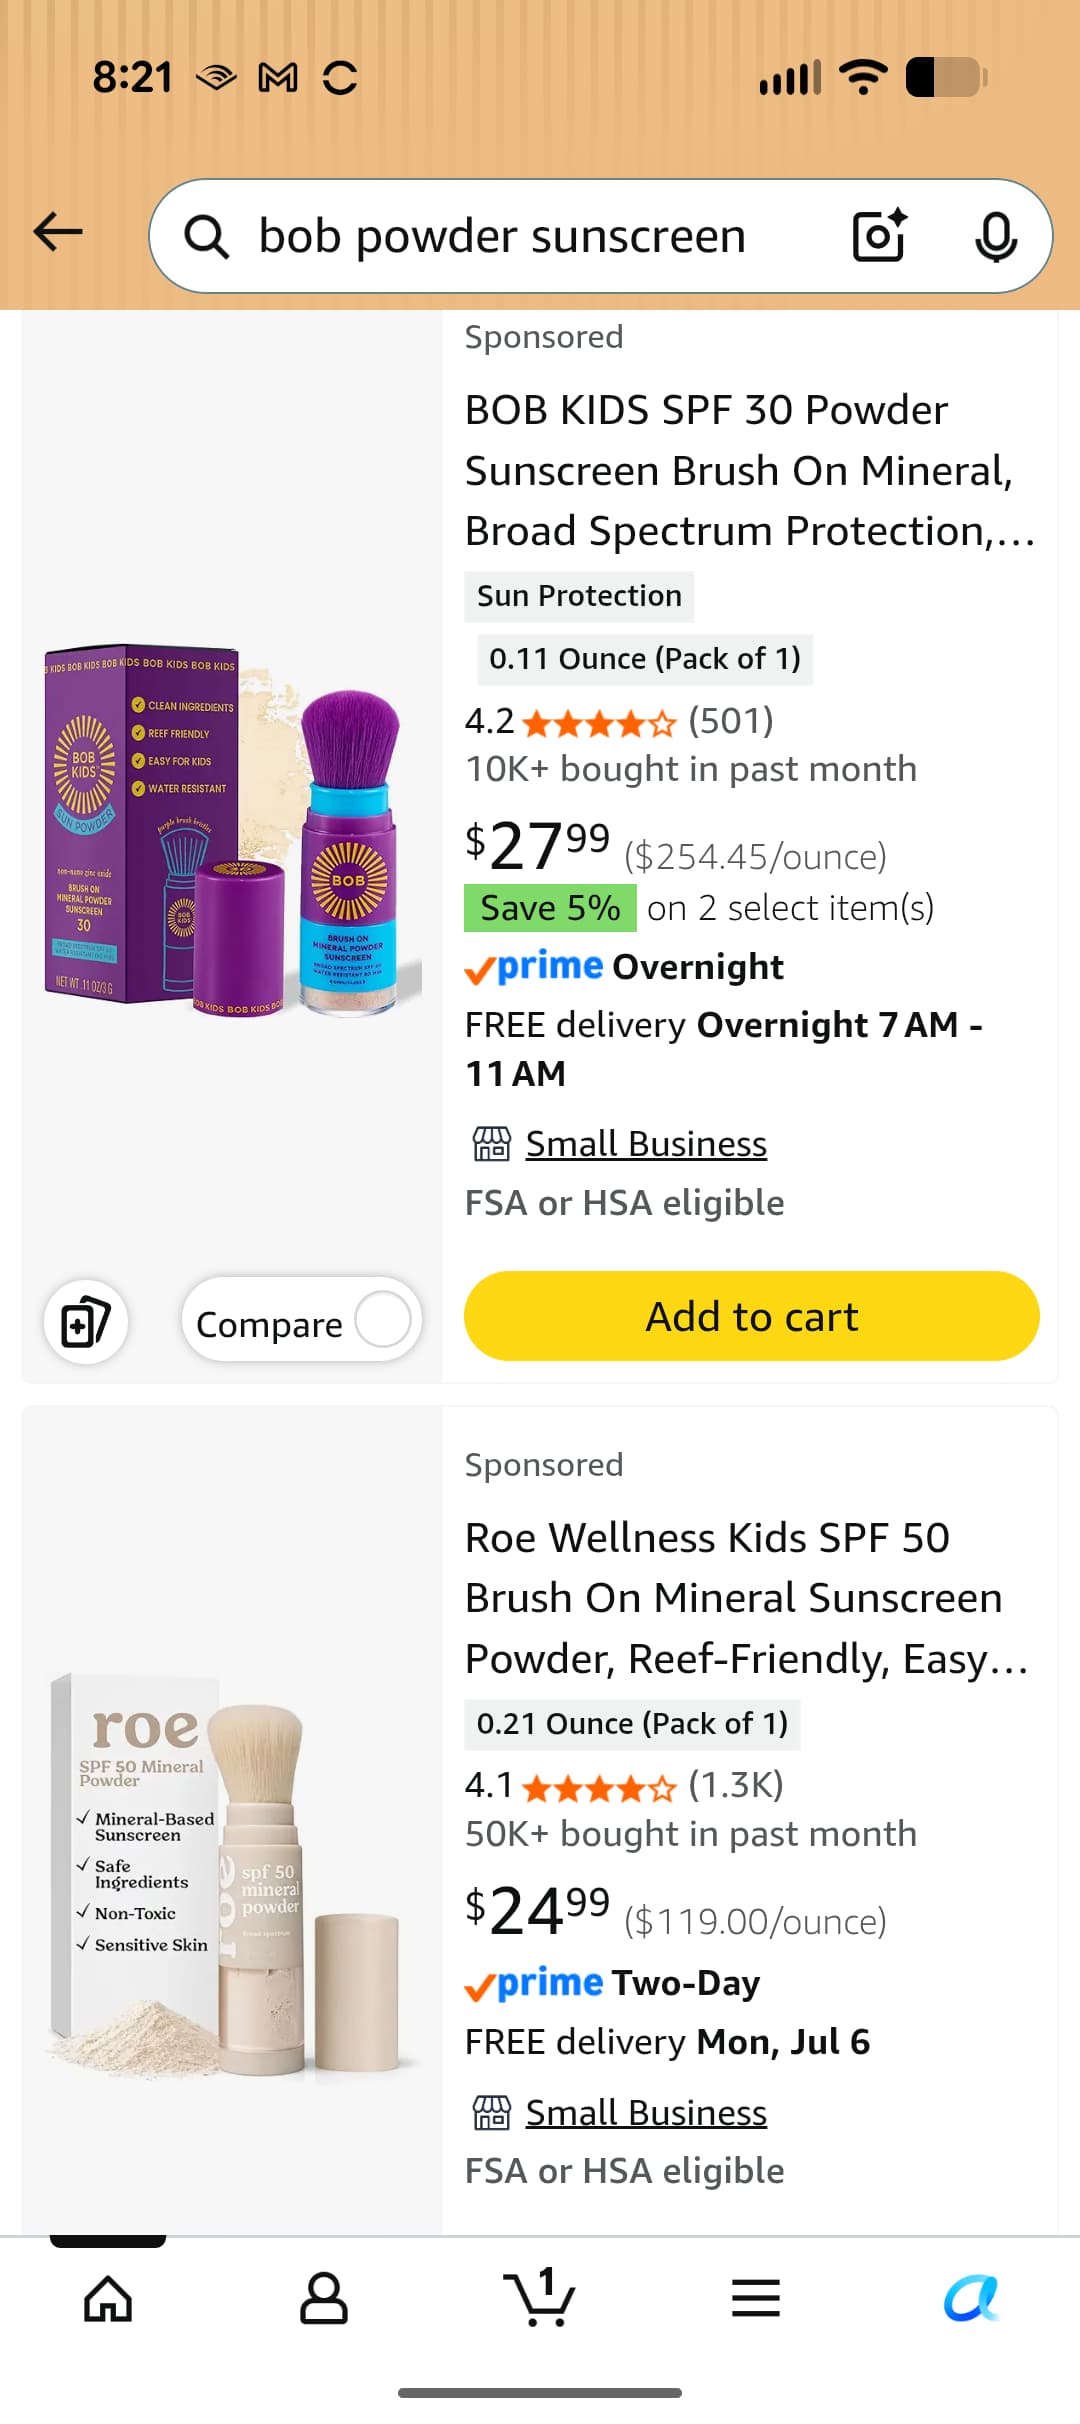The image size is (1080, 2424).
Task: Open camera lens visual search
Action: [x=879, y=236]
